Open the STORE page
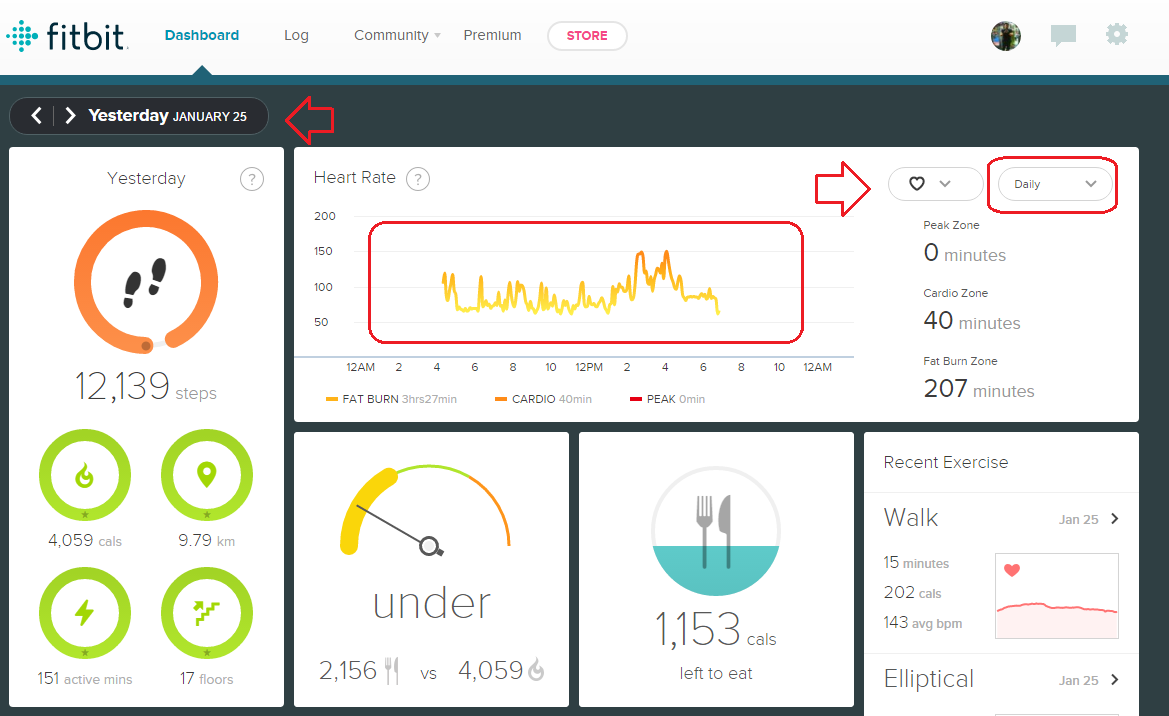The height and width of the screenshot is (716, 1169). point(587,35)
